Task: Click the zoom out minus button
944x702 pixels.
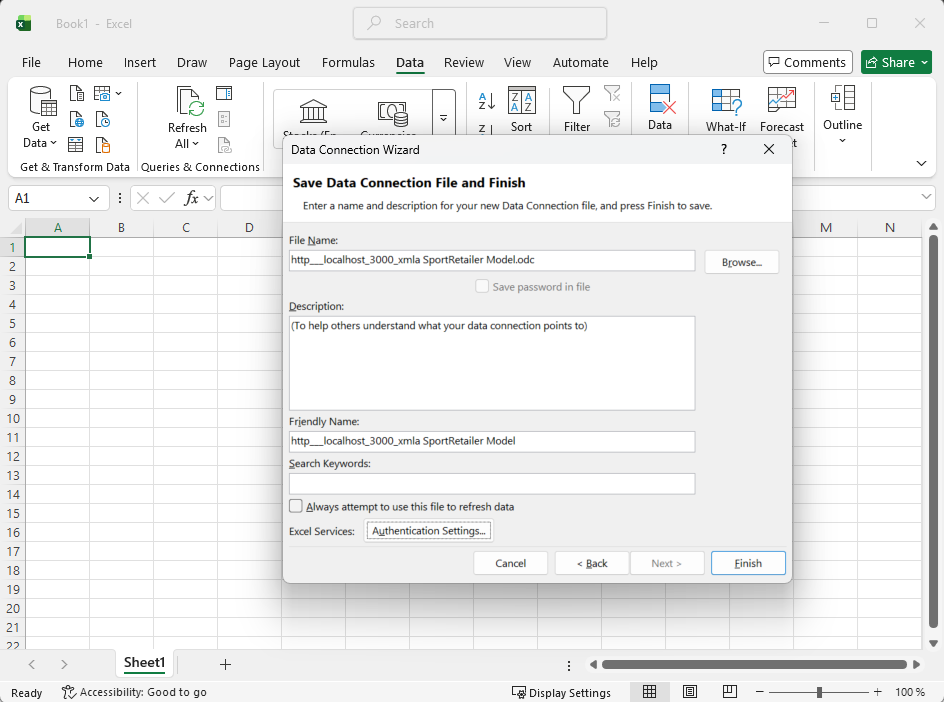Action: coord(760,692)
